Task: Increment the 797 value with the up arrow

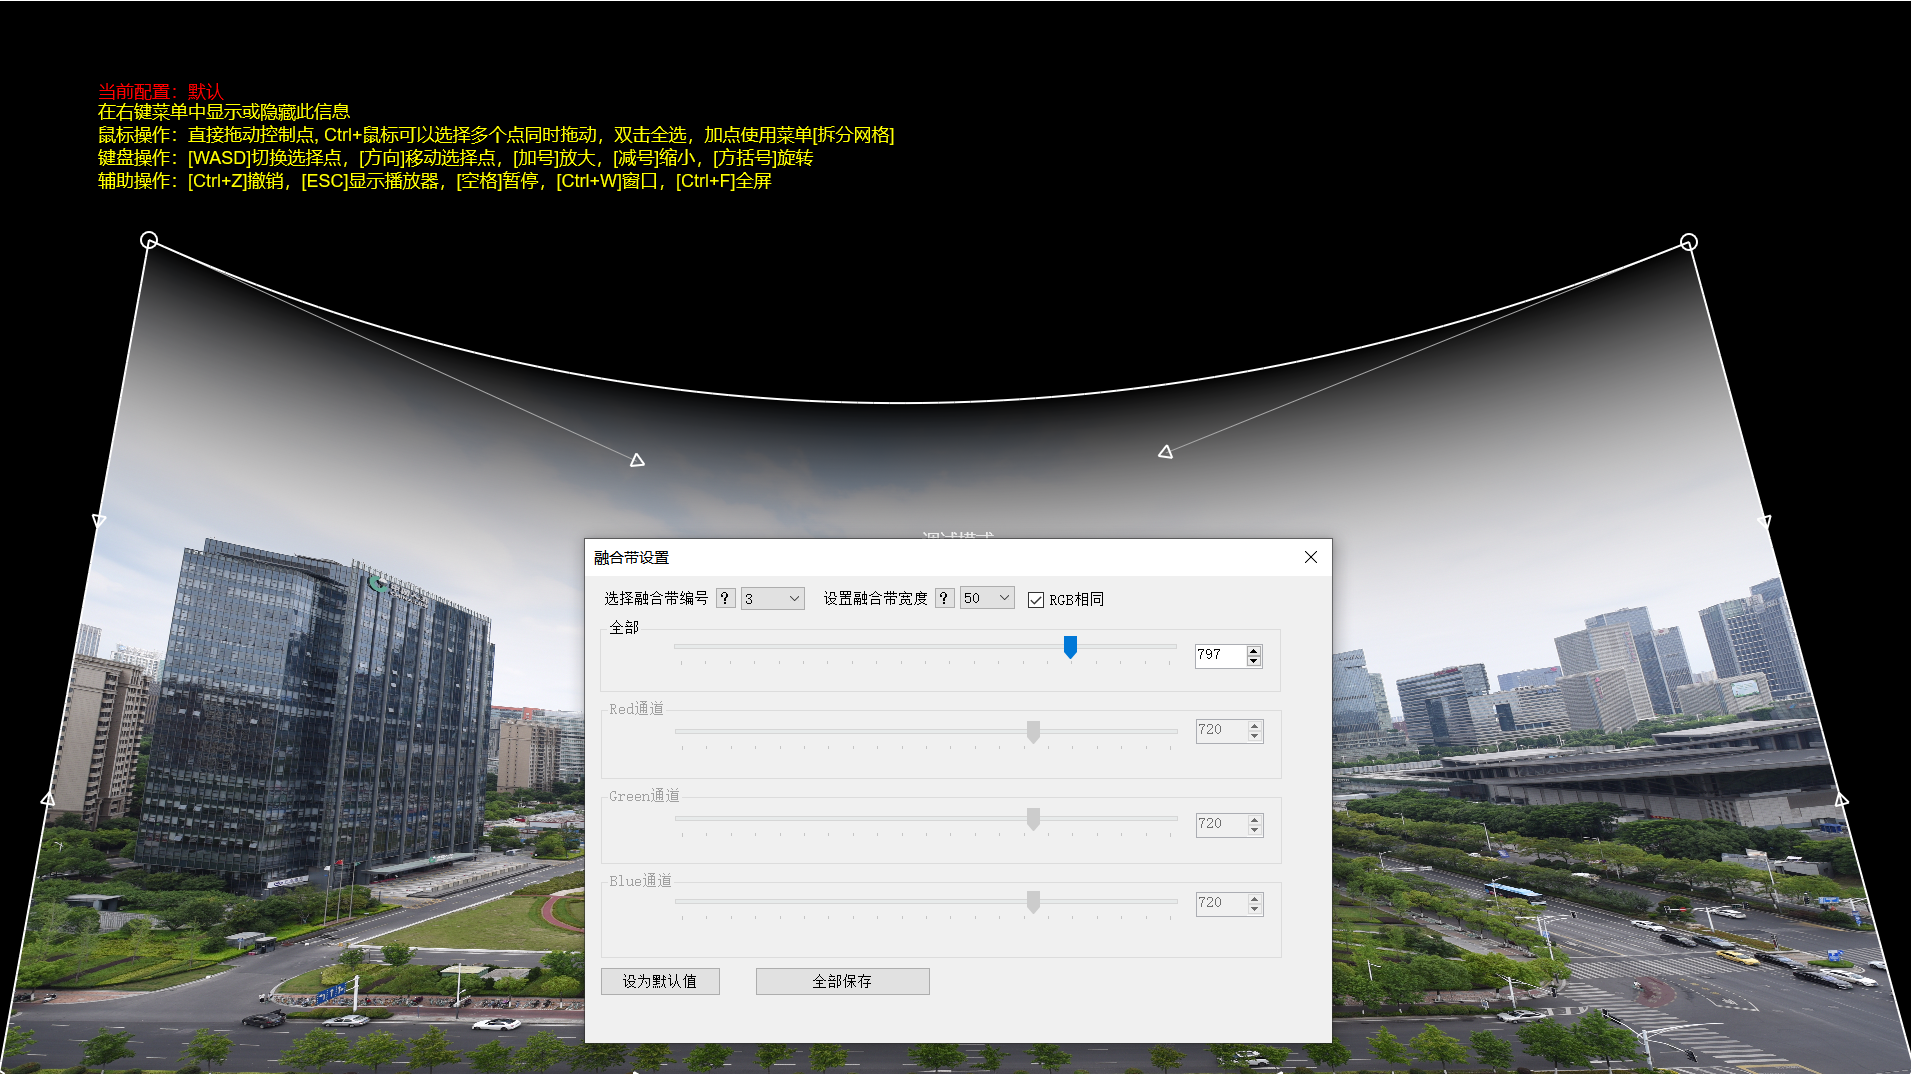Action: pyautogui.click(x=1253, y=650)
